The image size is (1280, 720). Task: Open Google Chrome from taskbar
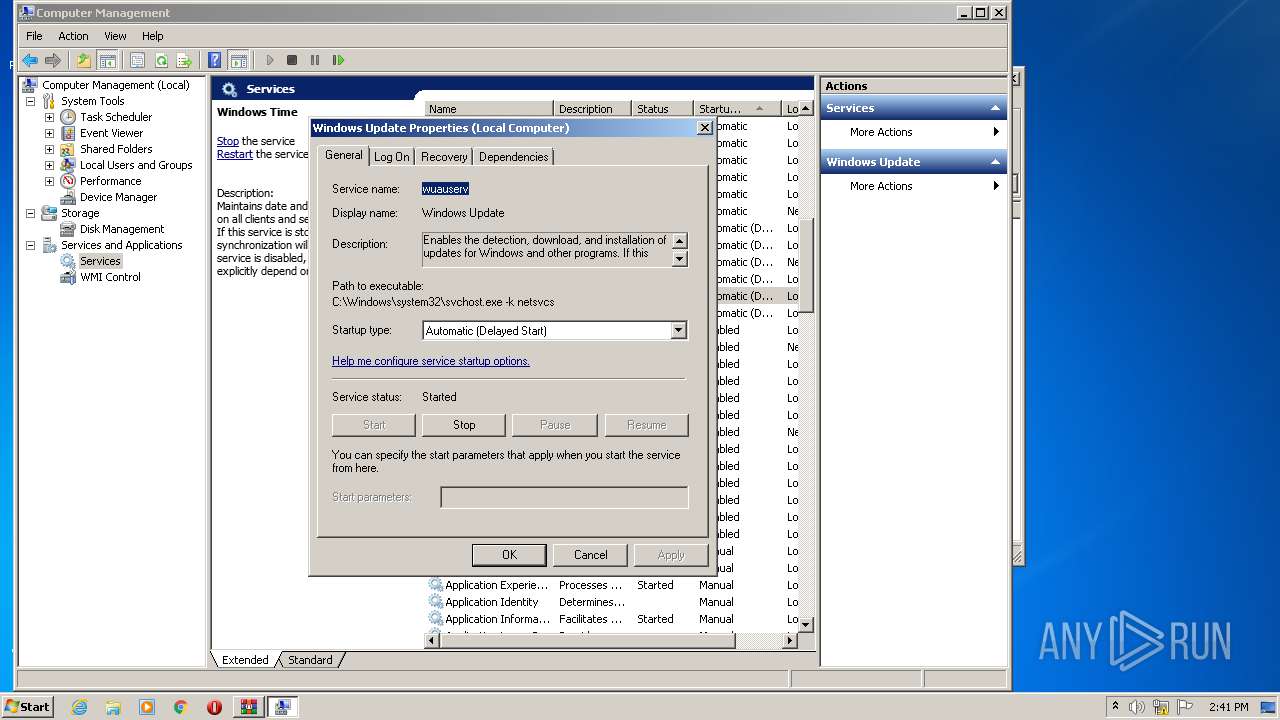coord(181,707)
